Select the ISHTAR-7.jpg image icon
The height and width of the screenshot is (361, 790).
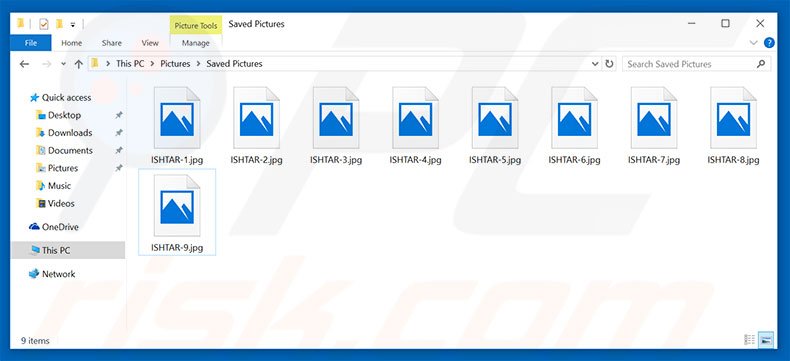[x=654, y=118]
